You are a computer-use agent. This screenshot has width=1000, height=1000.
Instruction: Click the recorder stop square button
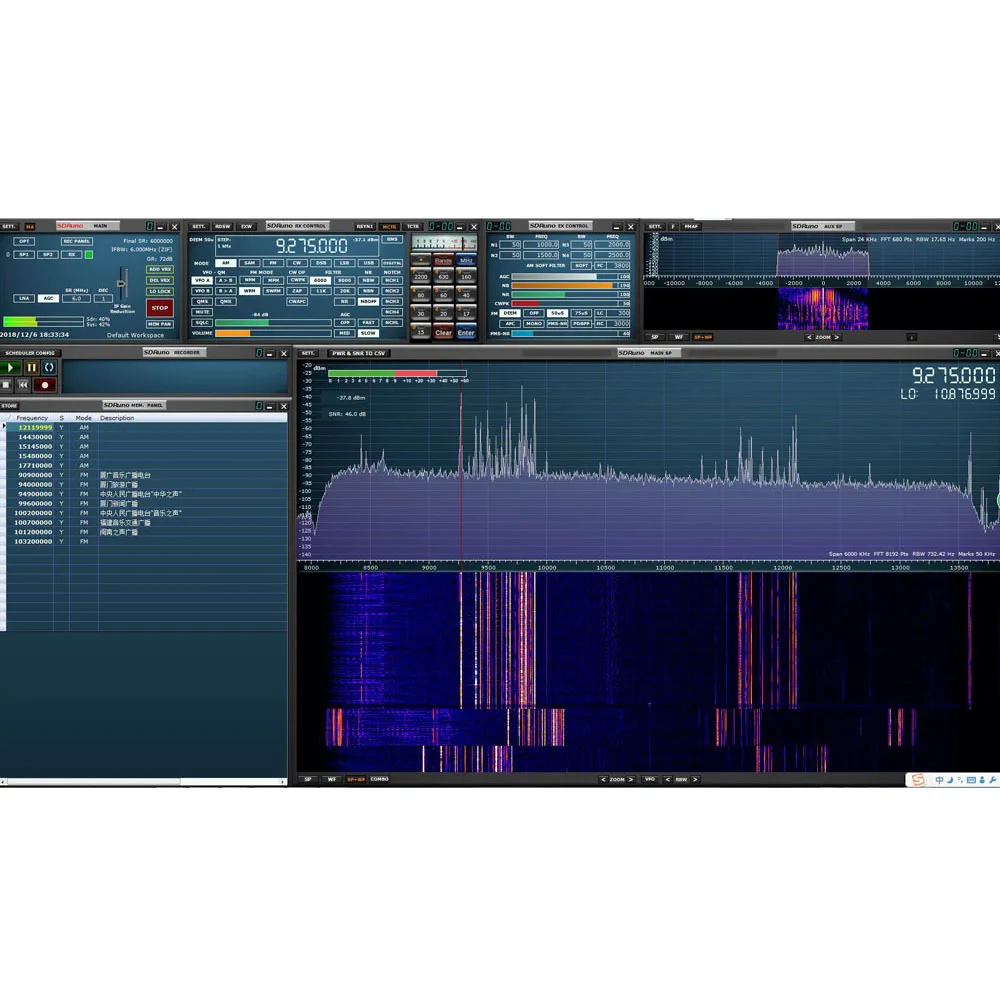pyautogui.click(x=6, y=385)
